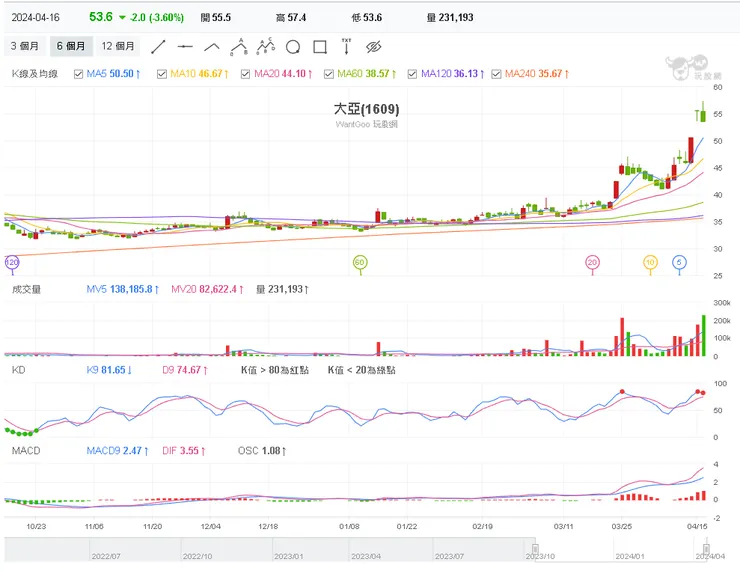
Task: Select the horizontal line drawing tool
Action: [x=185, y=47]
